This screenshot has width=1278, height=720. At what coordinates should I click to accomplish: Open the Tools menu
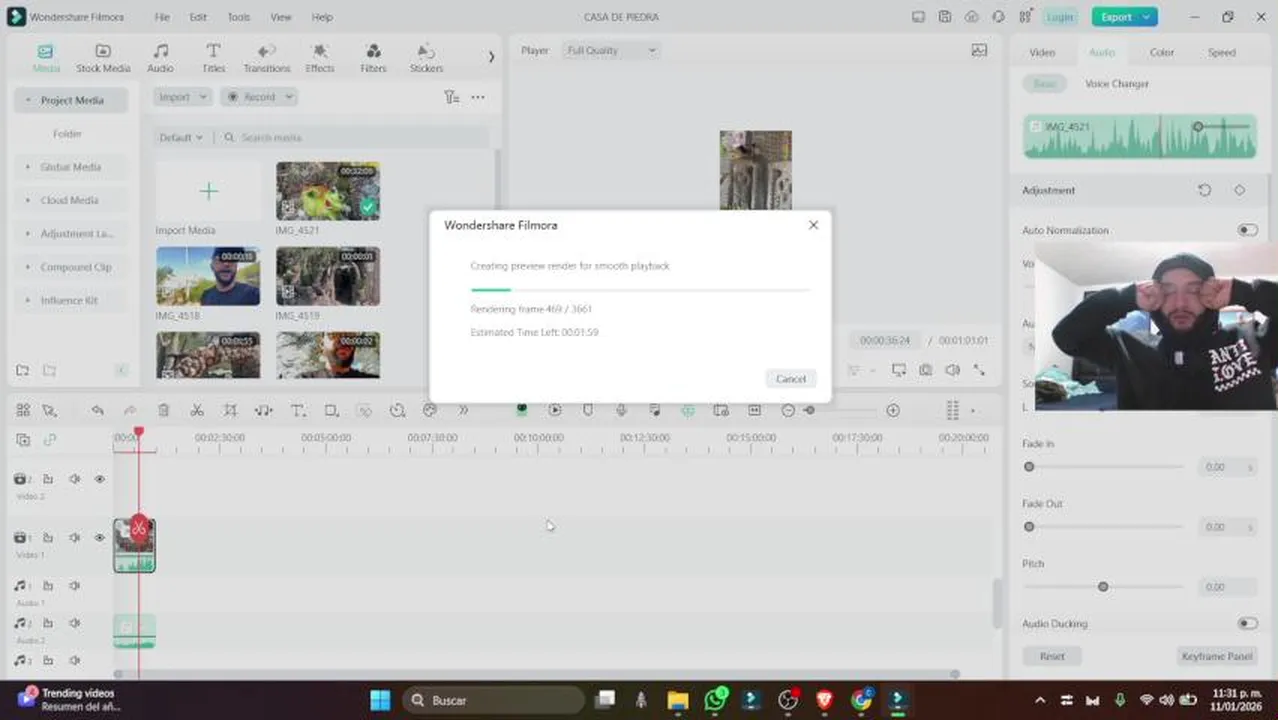tap(239, 17)
